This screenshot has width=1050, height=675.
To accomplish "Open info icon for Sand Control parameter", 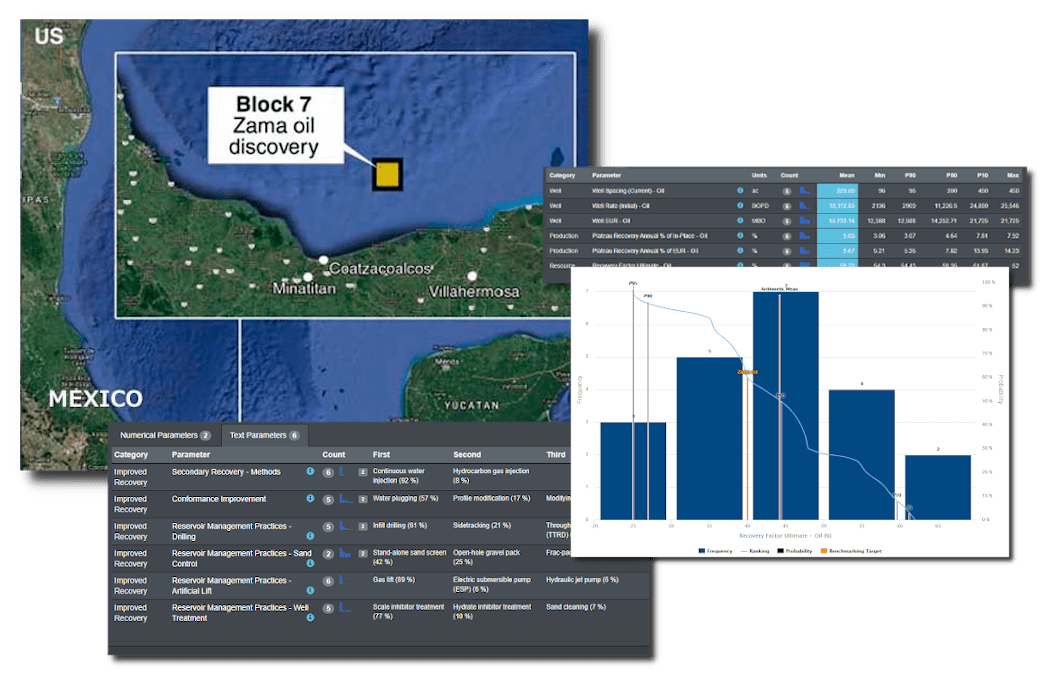I will coord(311,564).
